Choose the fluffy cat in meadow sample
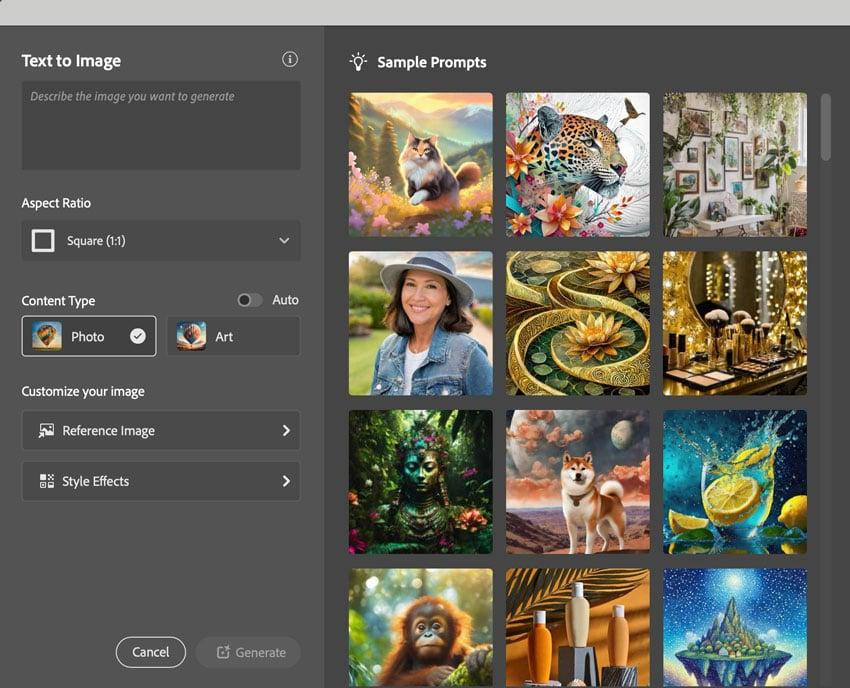The image size is (850, 688). pyautogui.click(x=421, y=164)
